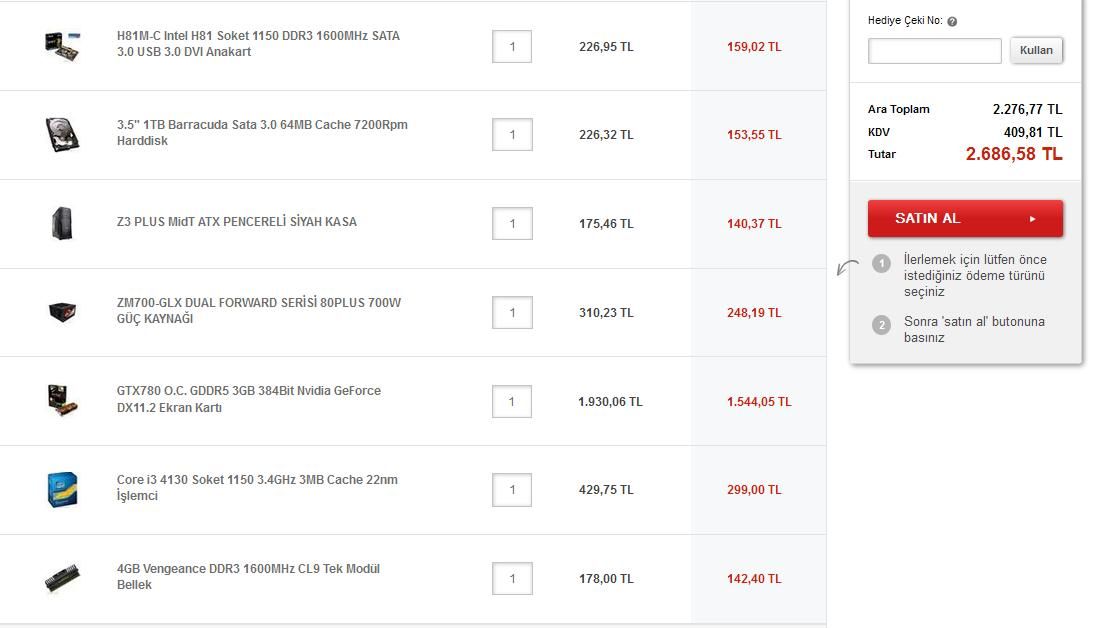Open the Z3 PLUS MidT ATX KASA link
The image size is (1095, 628).
pos(236,222)
